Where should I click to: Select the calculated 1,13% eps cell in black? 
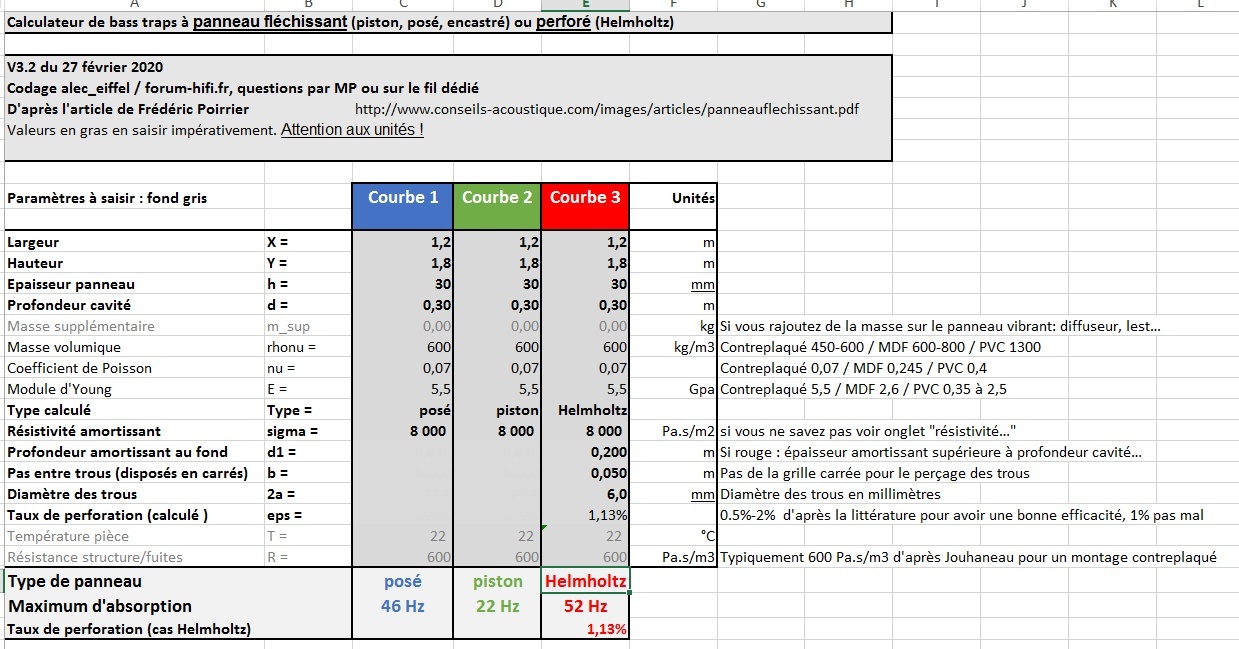[x=585, y=515]
